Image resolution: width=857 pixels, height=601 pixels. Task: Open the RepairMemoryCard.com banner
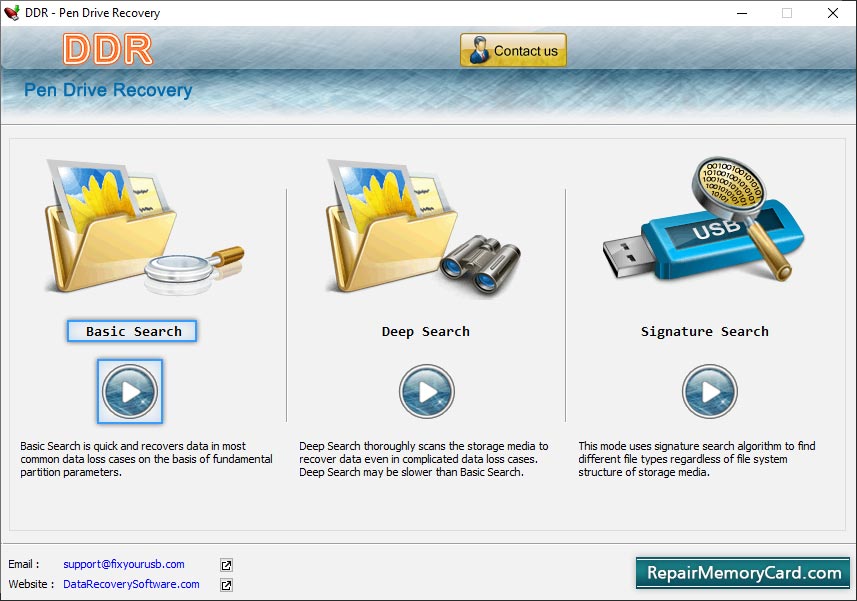tap(743, 573)
